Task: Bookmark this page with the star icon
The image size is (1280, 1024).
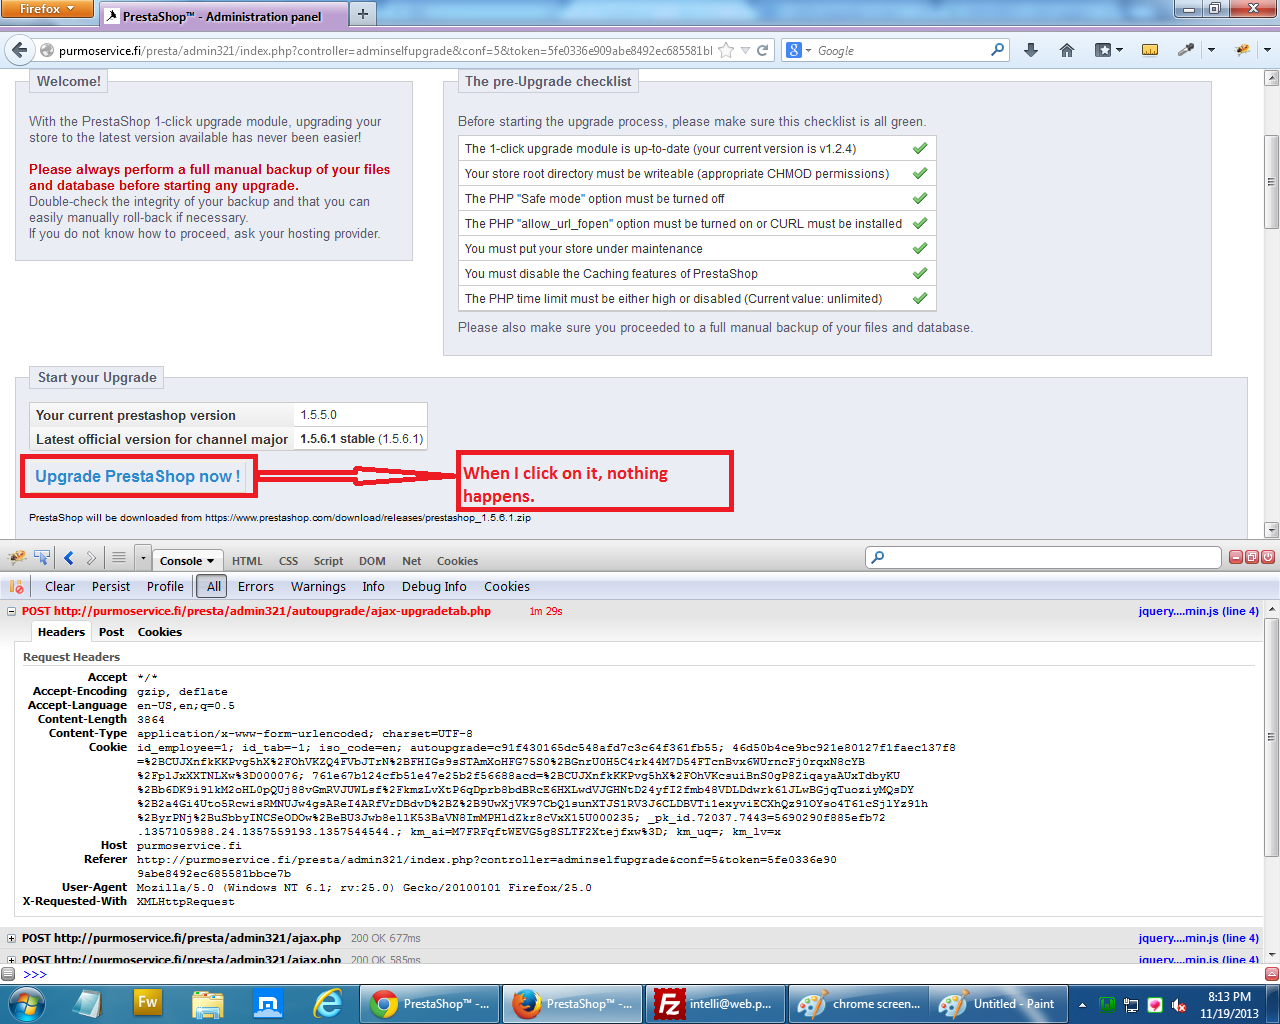Action: 726,50
